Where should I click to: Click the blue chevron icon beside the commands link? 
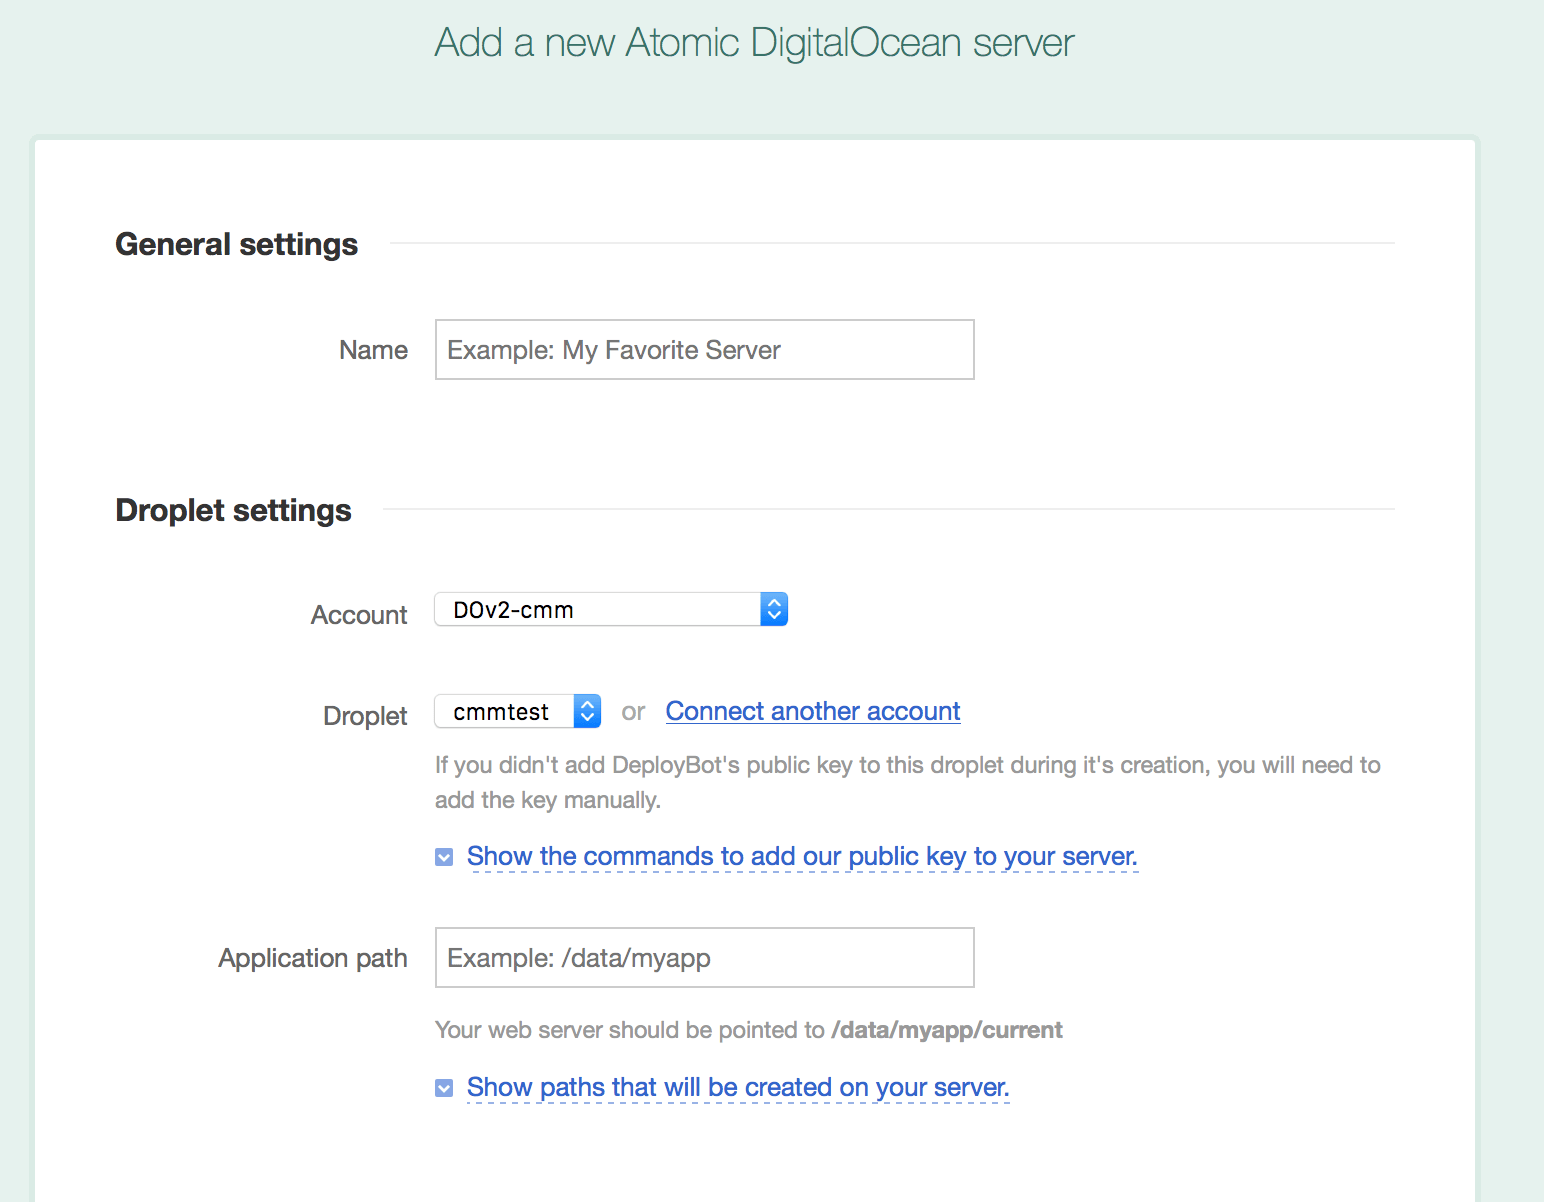click(444, 857)
